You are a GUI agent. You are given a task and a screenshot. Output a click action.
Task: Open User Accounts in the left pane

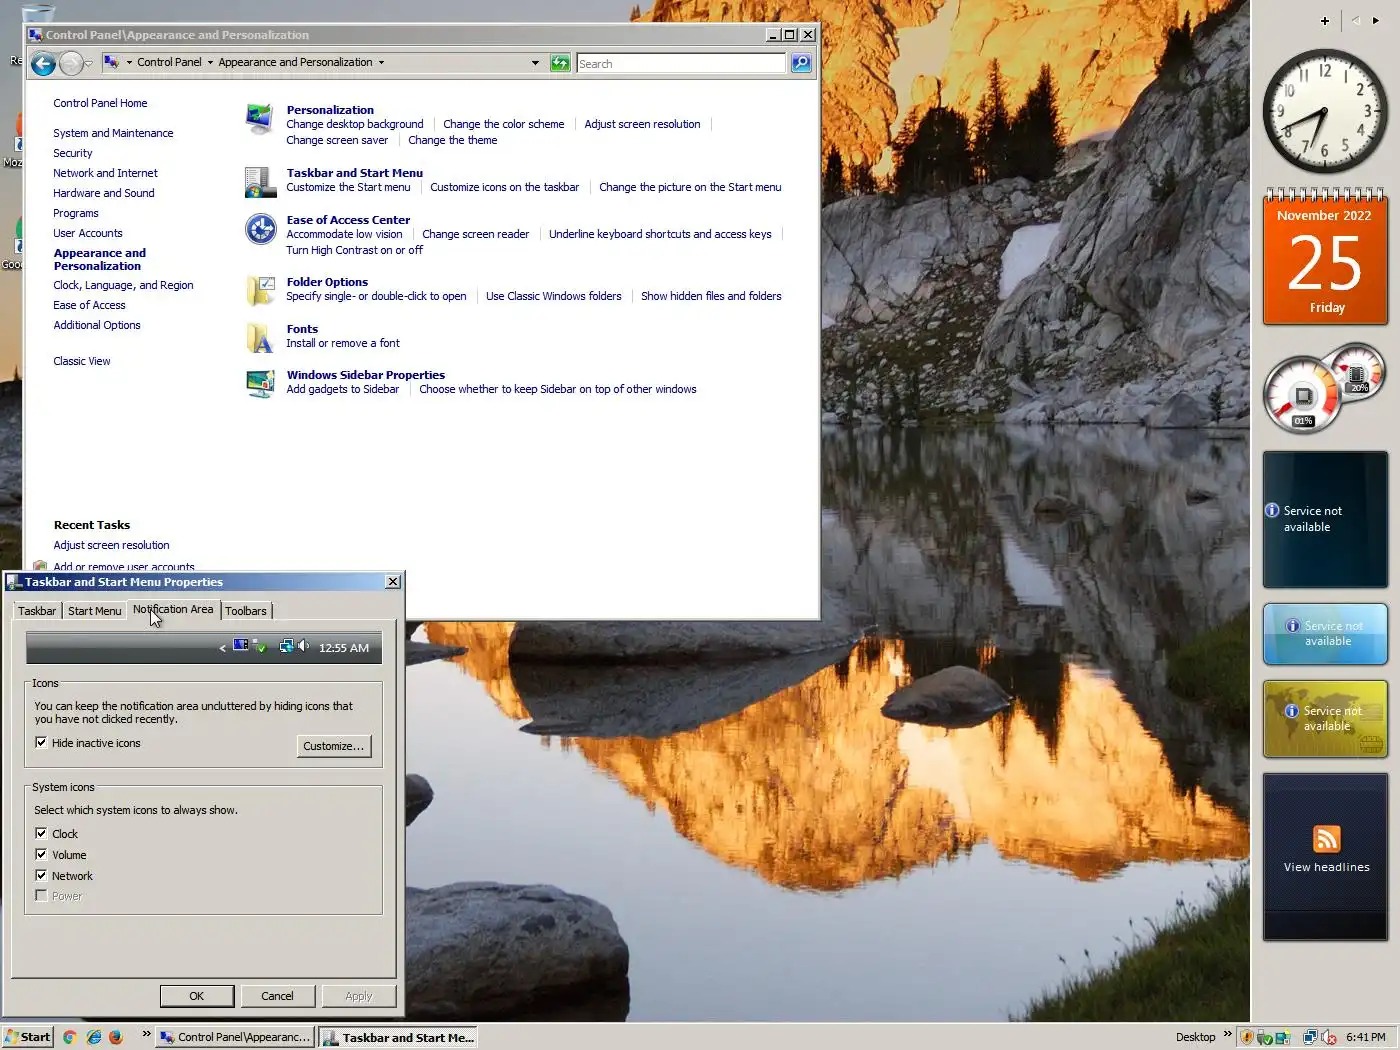88,233
